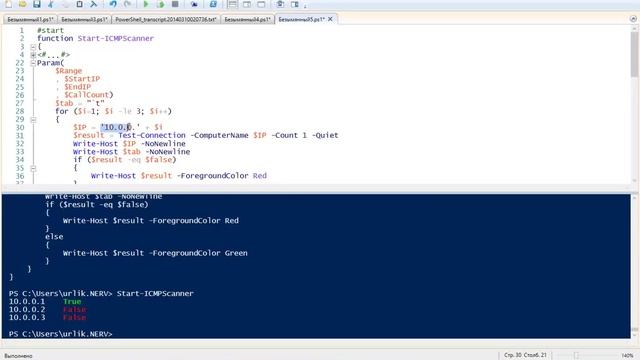Redo the last undone edit
The width and height of the screenshot is (640, 360).
pyautogui.click(x=127, y=4)
